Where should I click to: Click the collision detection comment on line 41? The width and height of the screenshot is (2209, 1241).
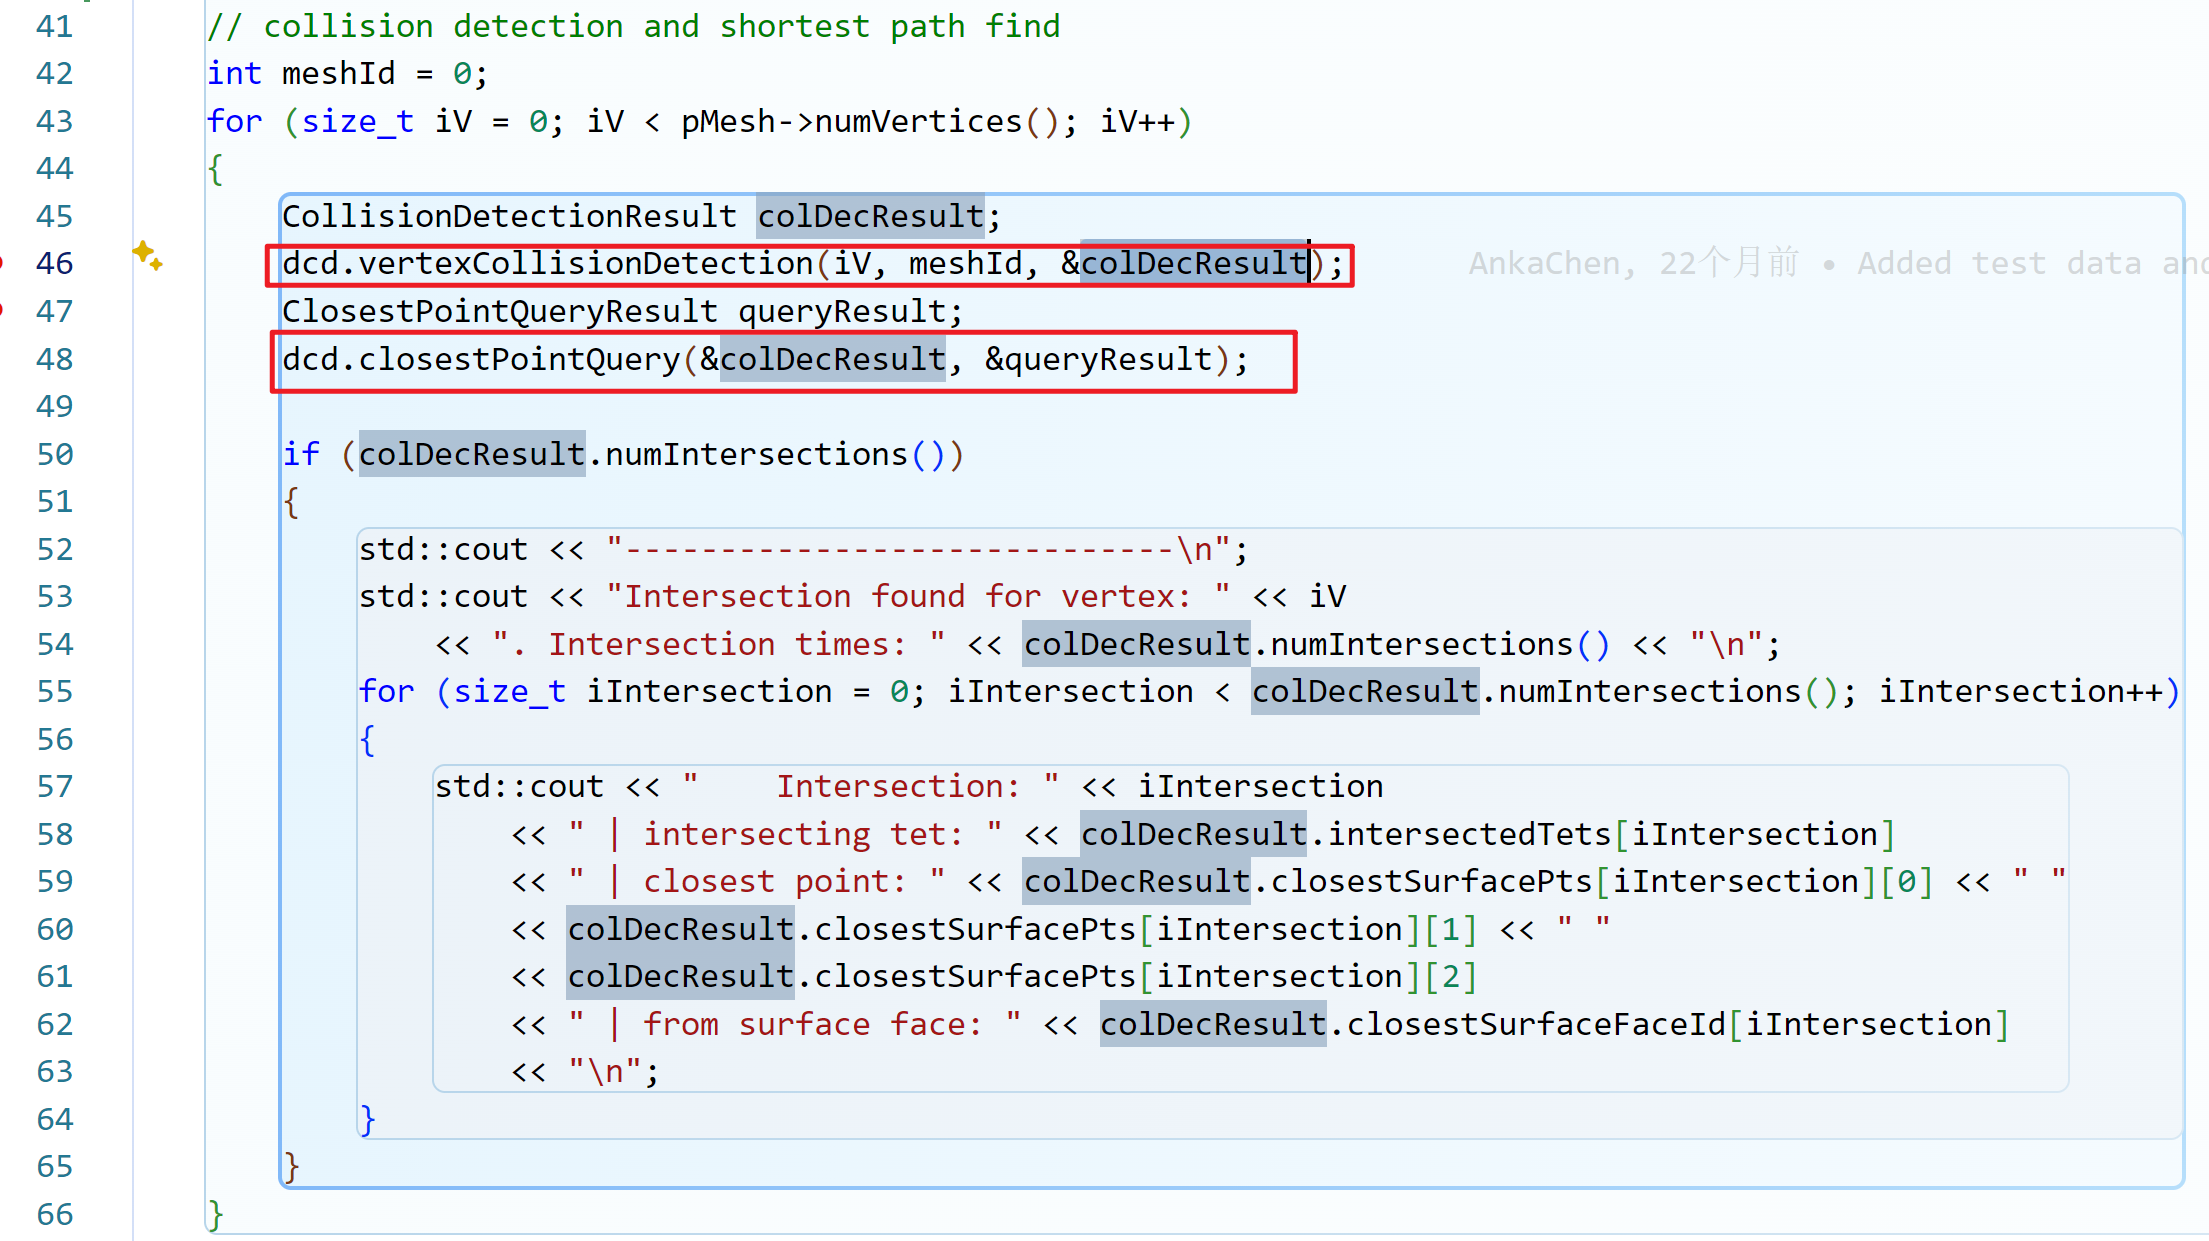click(x=634, y=27)
